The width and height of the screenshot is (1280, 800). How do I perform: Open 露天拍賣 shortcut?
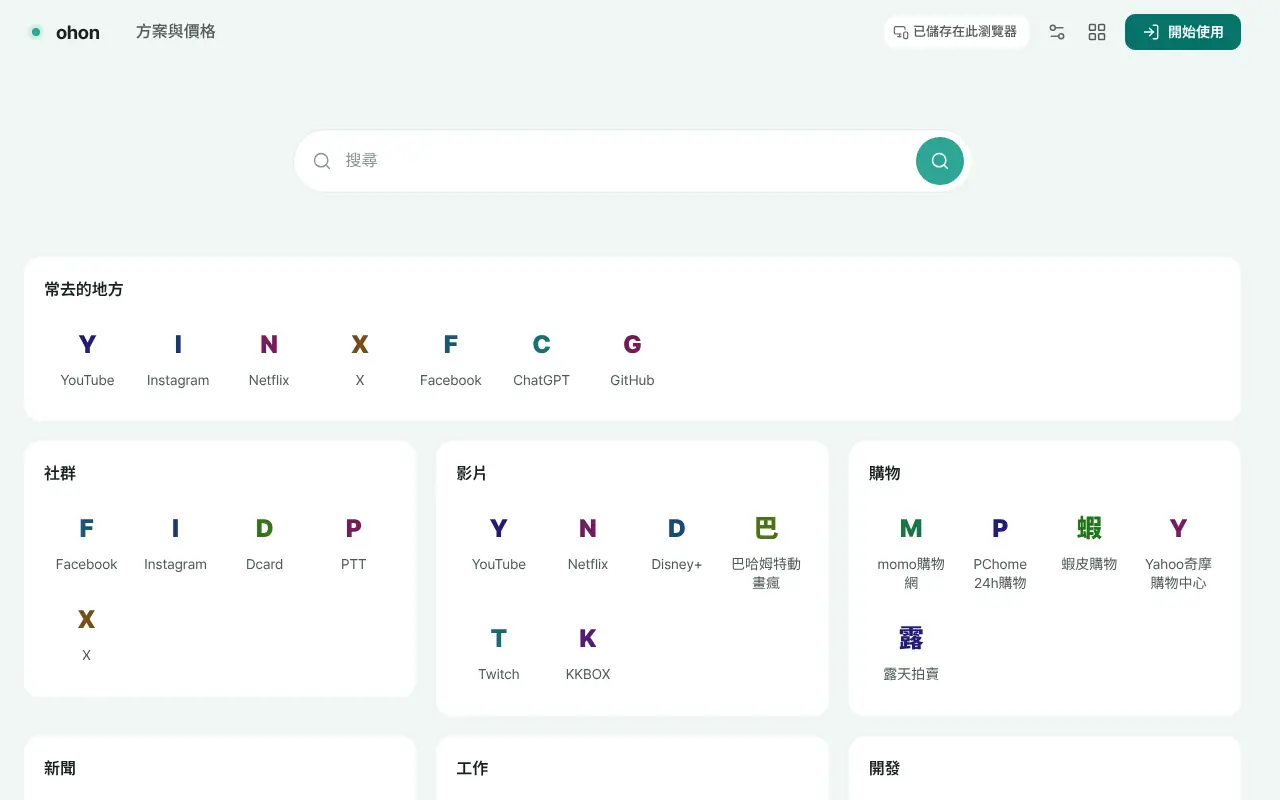911,654
